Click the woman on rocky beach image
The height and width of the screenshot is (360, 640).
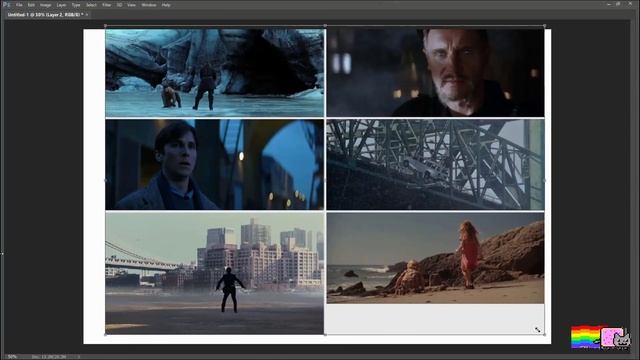click(435, 258)
